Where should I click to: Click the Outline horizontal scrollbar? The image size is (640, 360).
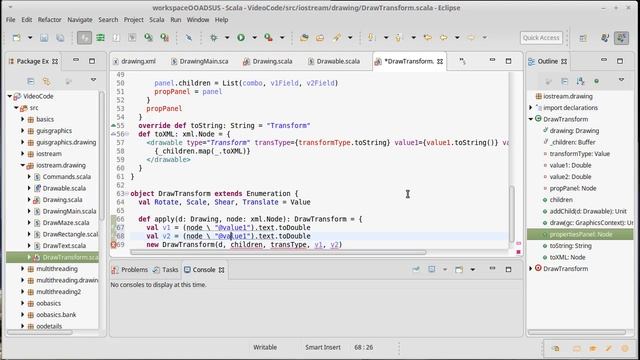pos(577,332)
